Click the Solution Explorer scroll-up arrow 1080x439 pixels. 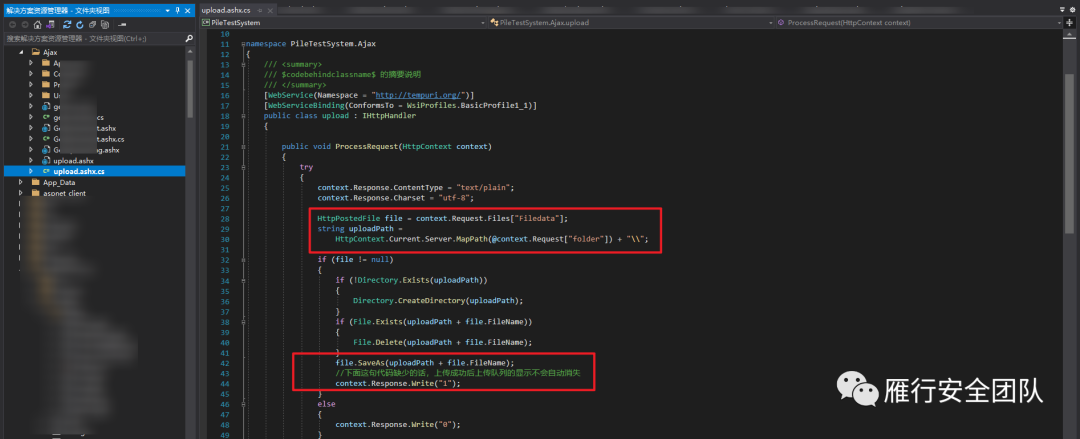click(x=190, y=52)
